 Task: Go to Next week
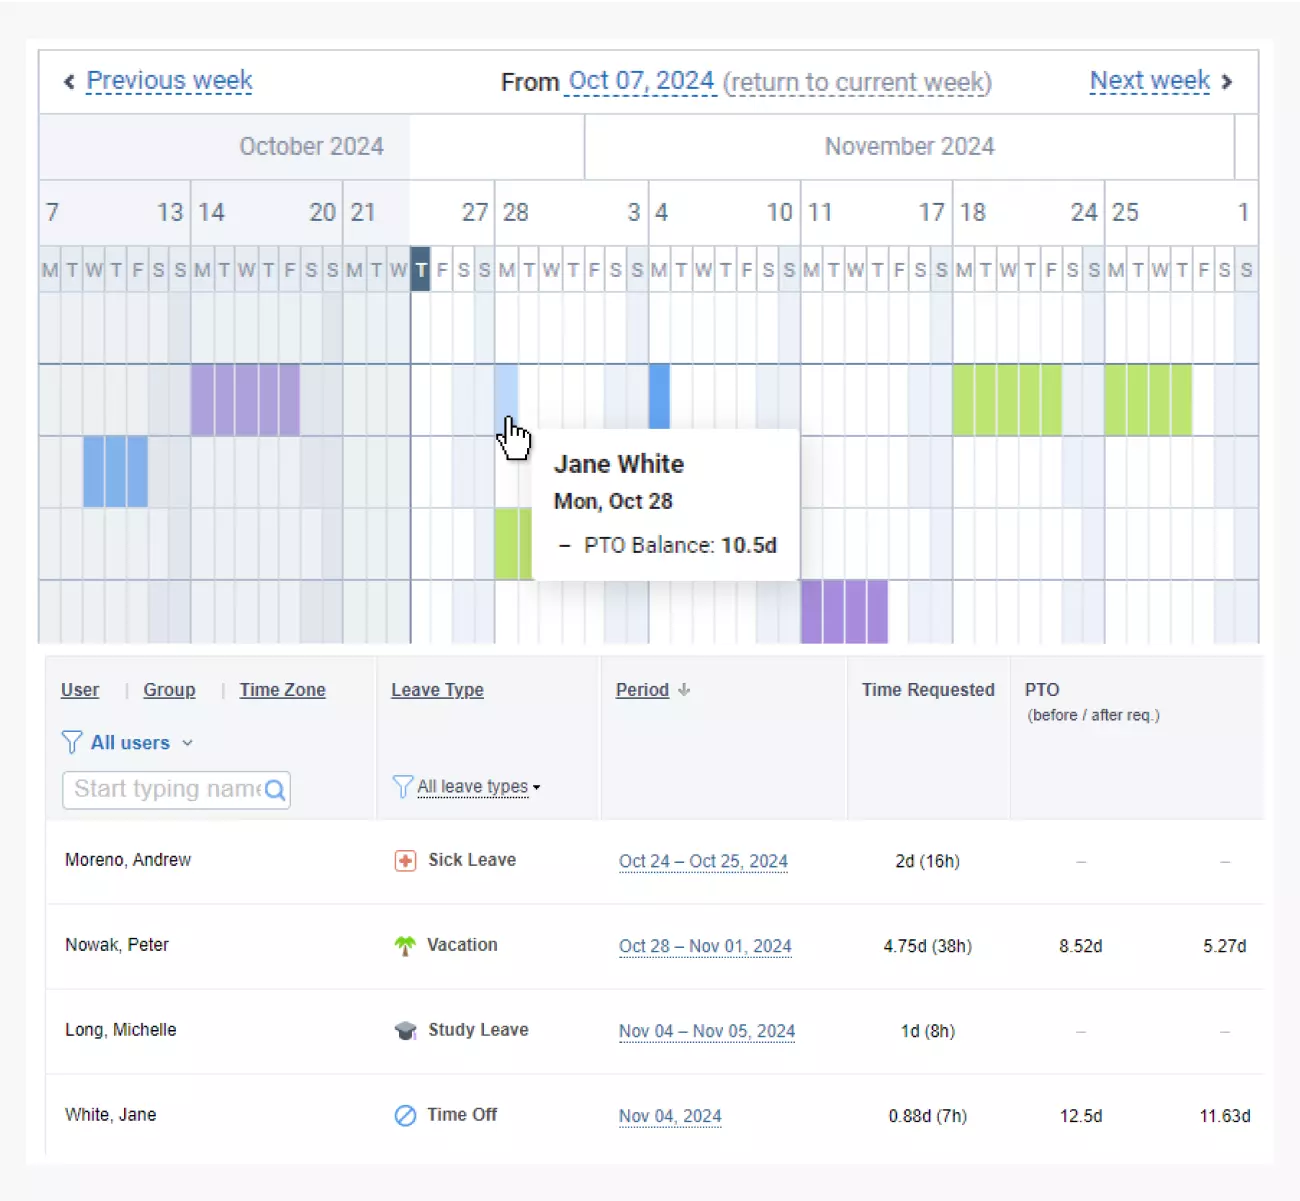(1150, 81)
